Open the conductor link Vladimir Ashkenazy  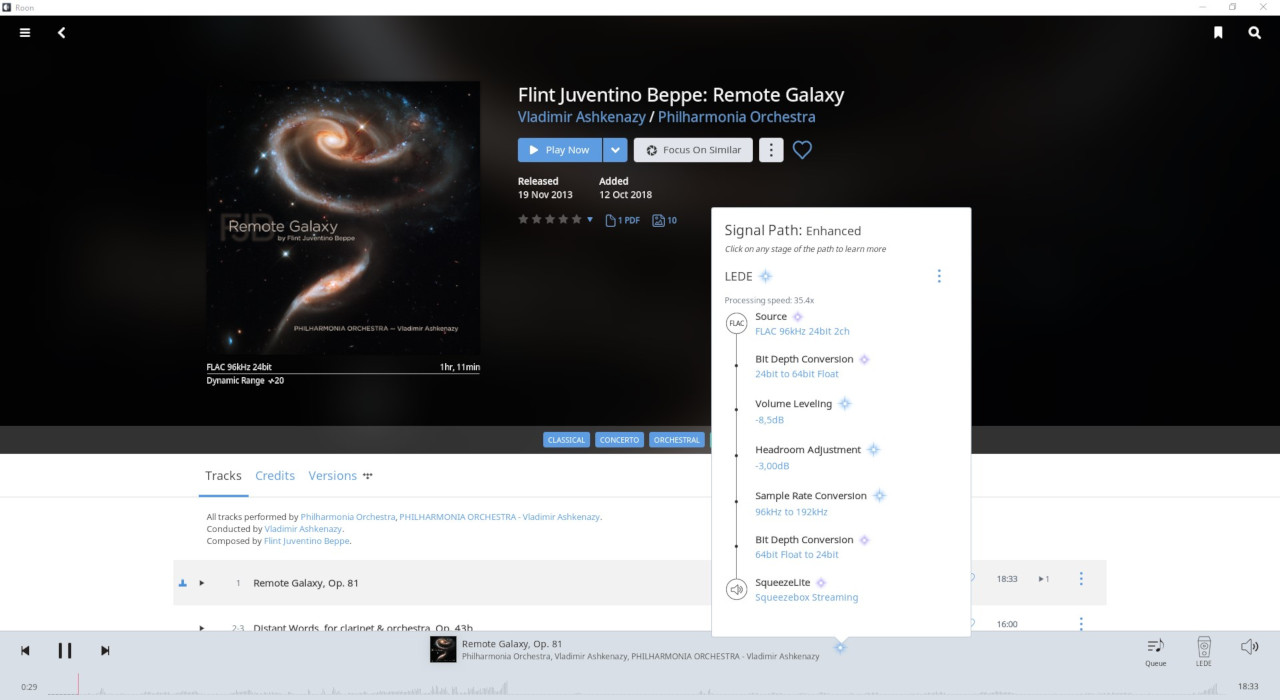pyautogui.click(x=303, y=529)
